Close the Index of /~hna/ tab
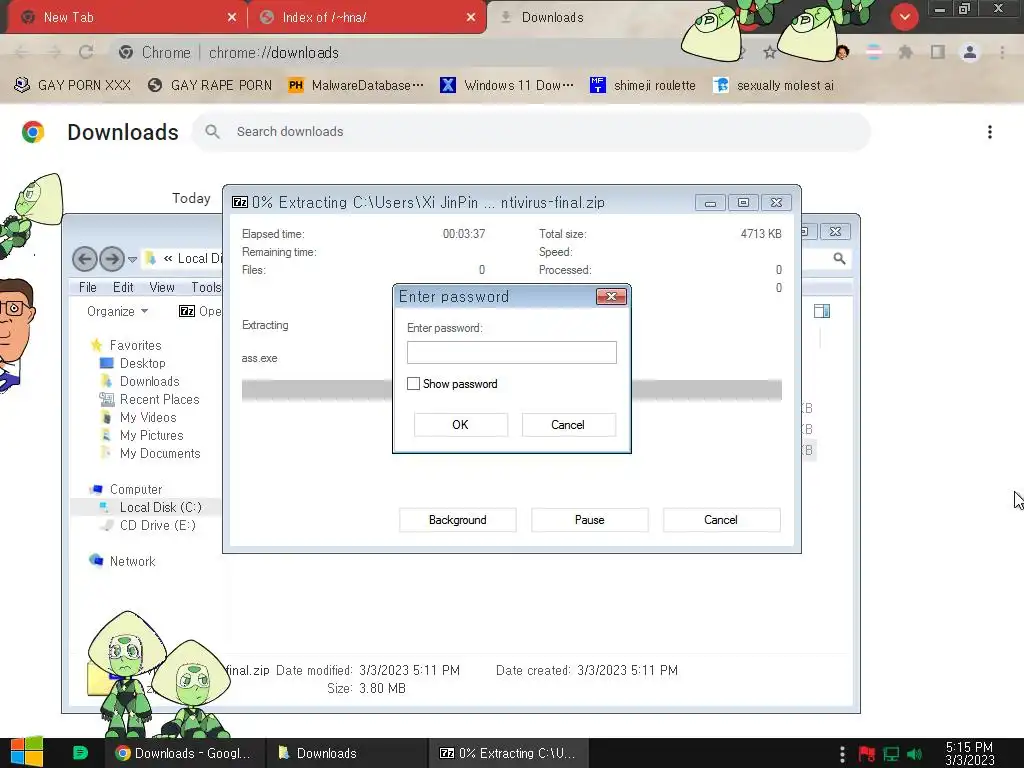This screenshot has width=1024, height=768. pos(471,18)
